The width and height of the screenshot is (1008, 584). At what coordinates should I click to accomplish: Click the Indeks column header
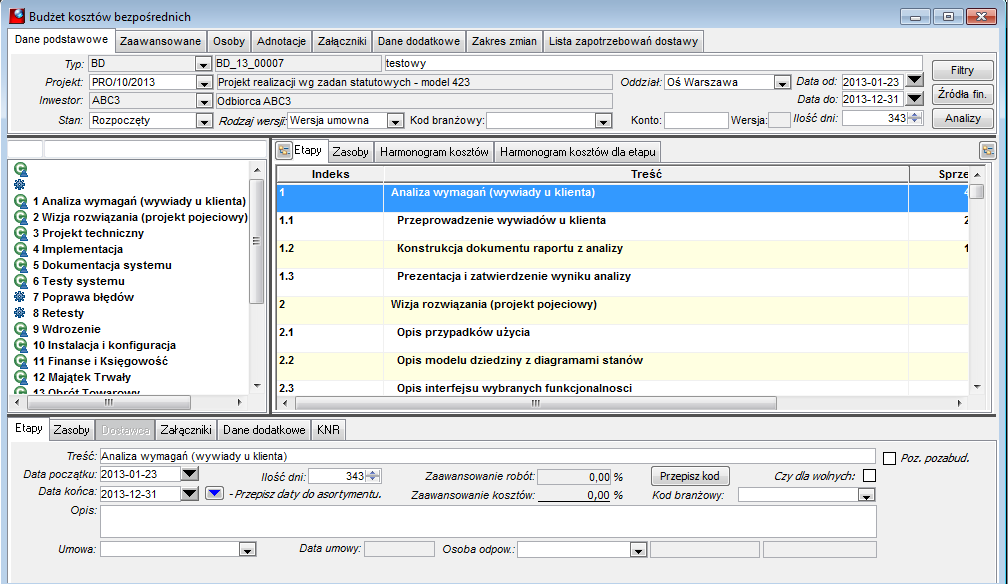click(x=330, y=174)
